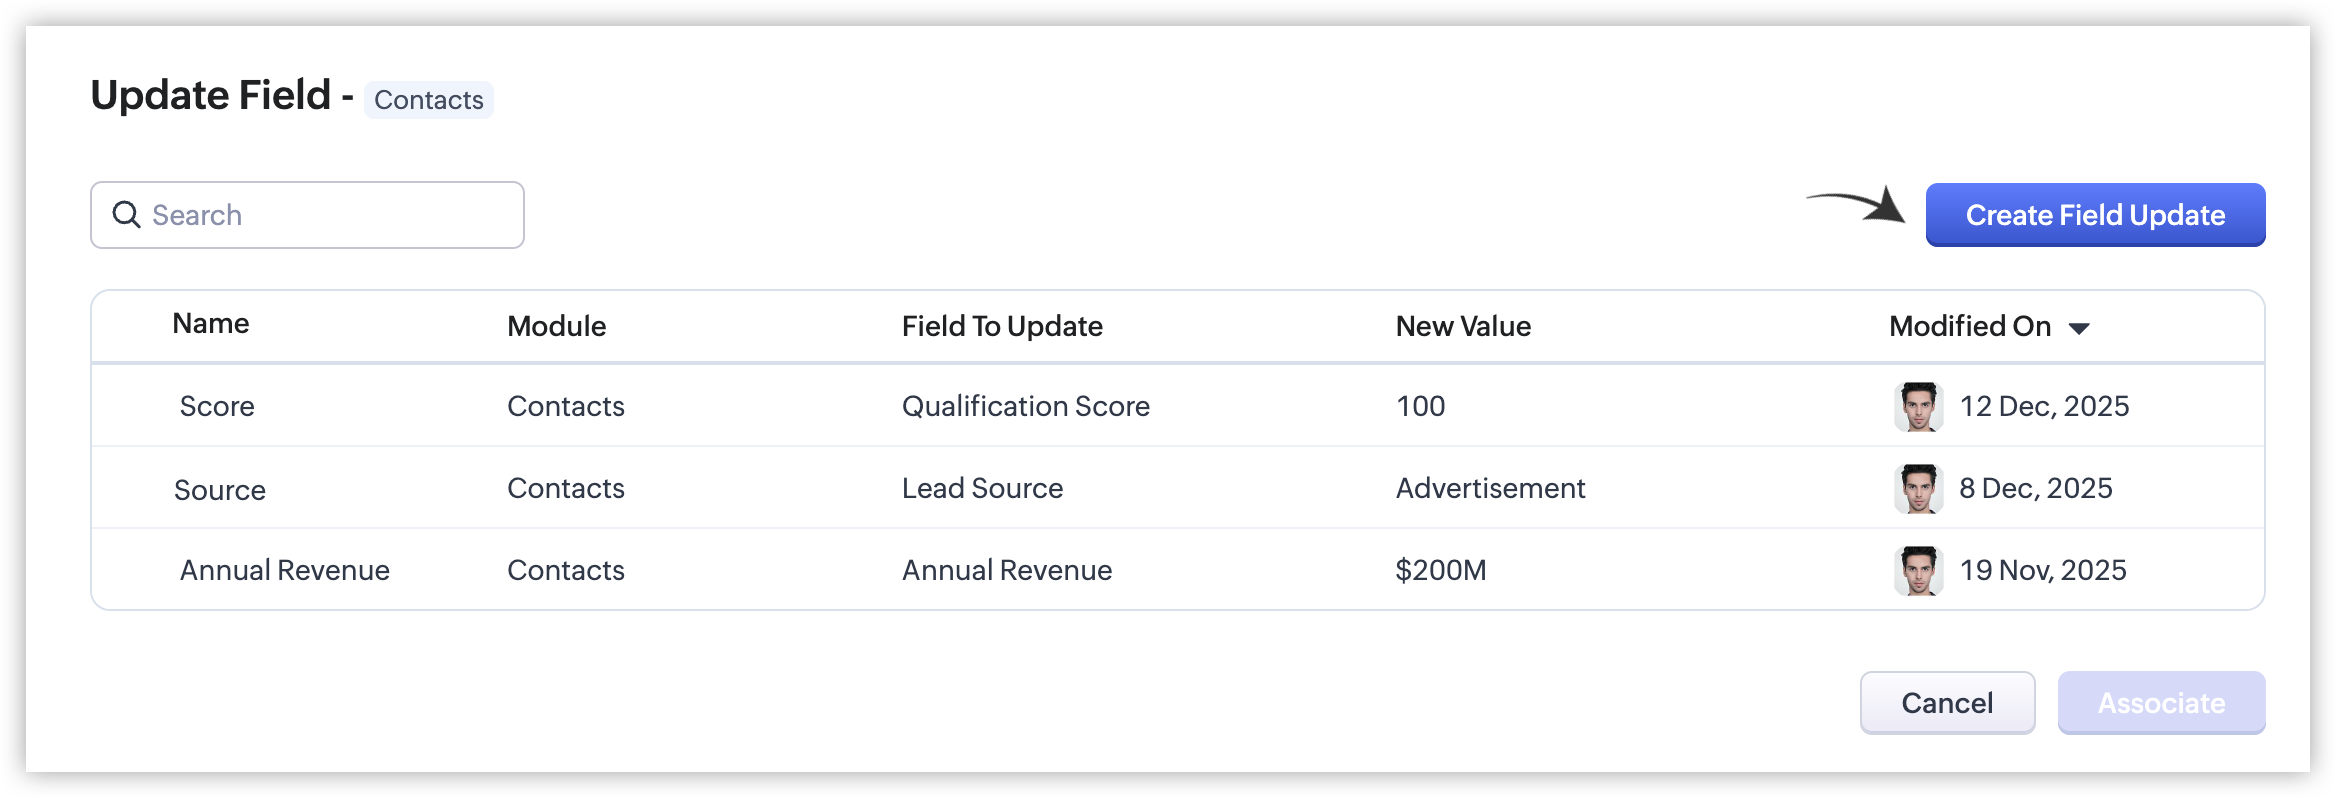
Task: Click the avatar beside 12 Dec, 2025
Action: (1918, 406)
